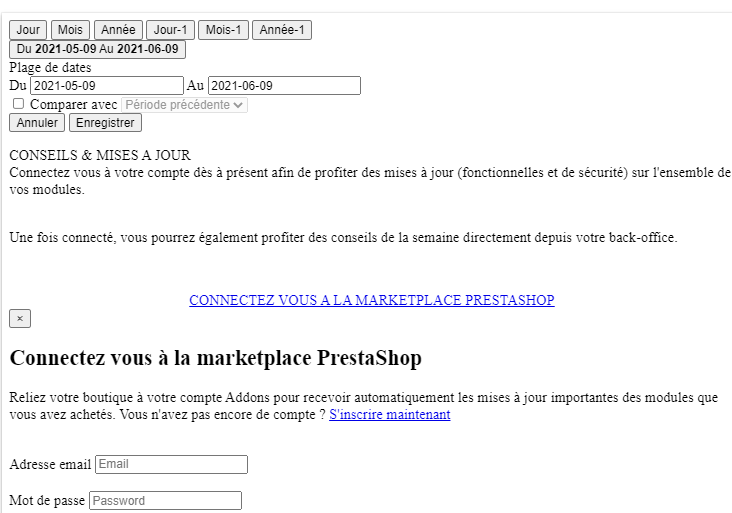The width and height of the screenshot is (732, 513).
Task: Click the Adresse email input field
Action: [171, 464]
